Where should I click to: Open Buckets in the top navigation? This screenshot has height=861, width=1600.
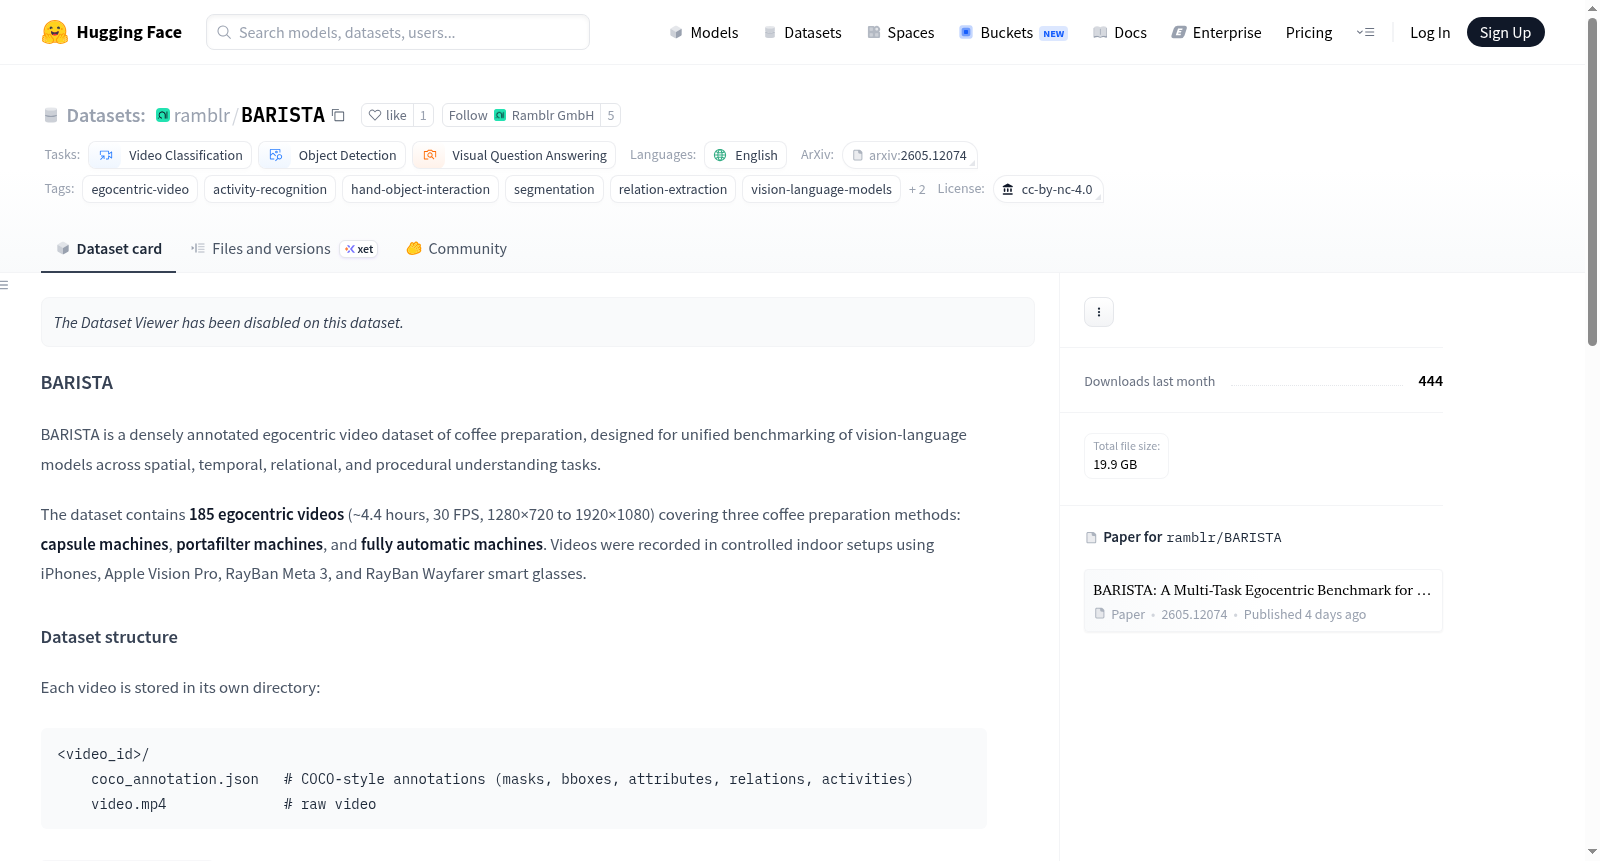pos(1013,32)
